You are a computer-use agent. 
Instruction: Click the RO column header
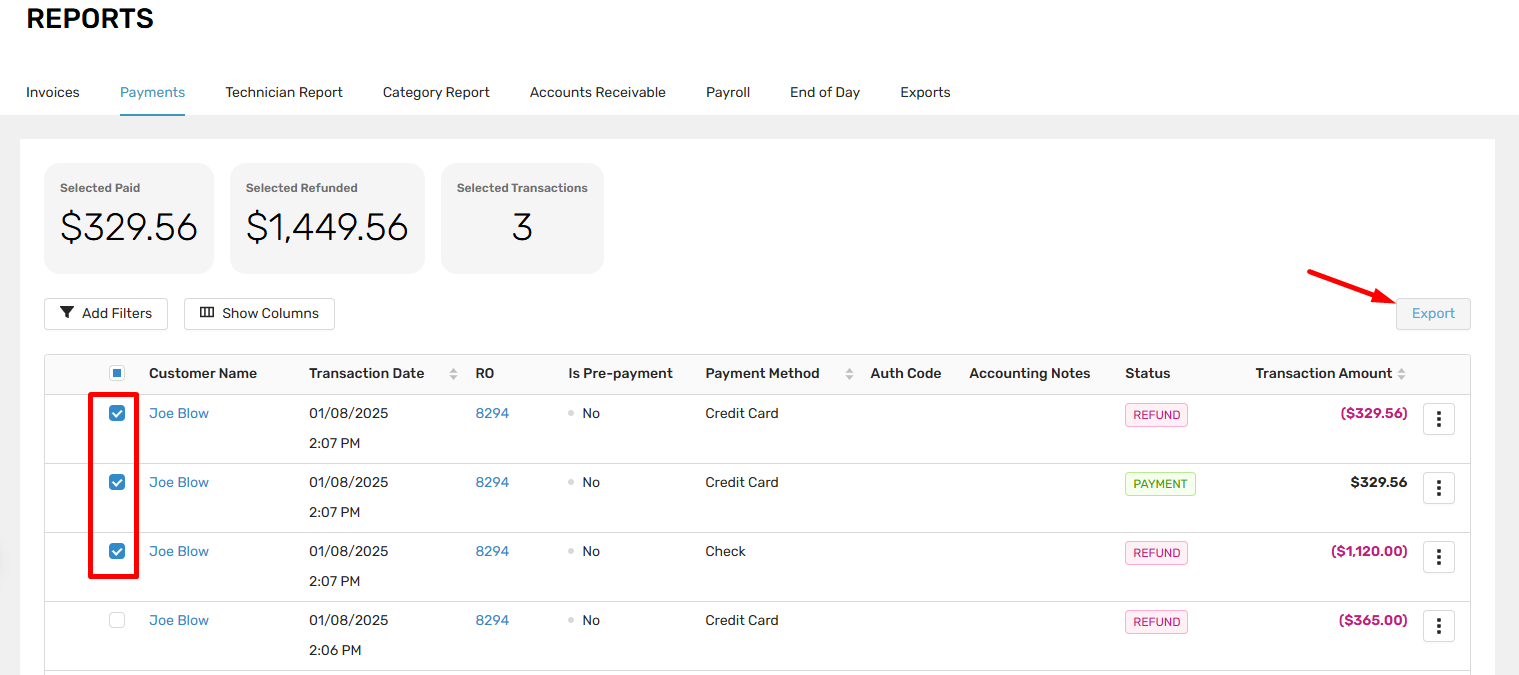[484, 373]
